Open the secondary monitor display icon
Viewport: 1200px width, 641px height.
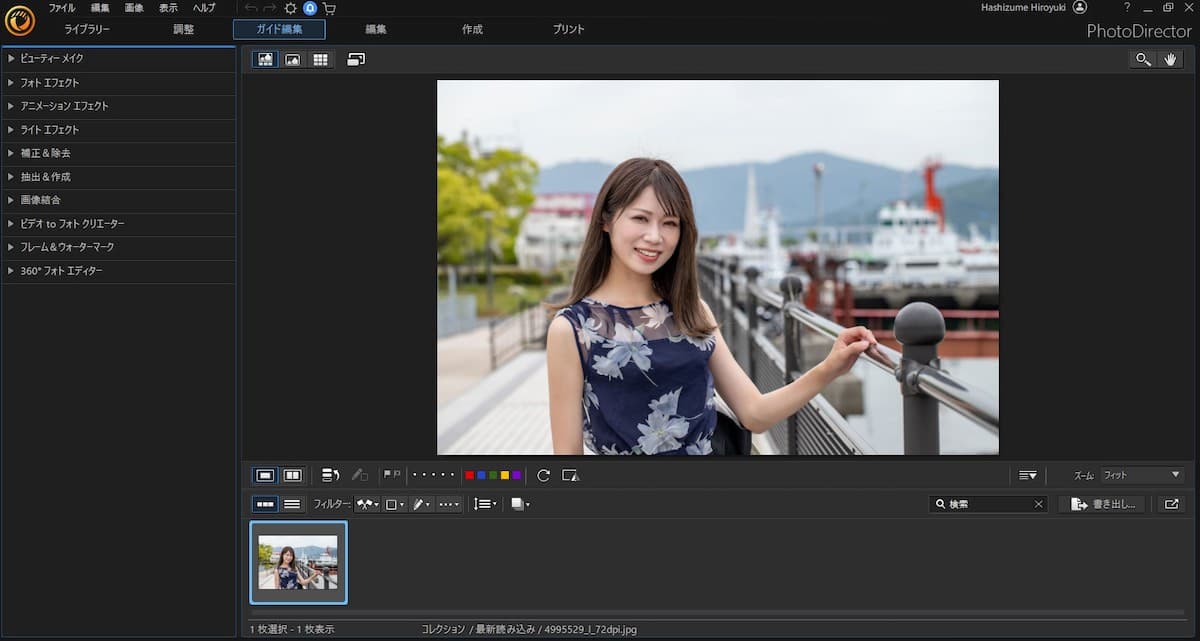click(x=356, y=60)
